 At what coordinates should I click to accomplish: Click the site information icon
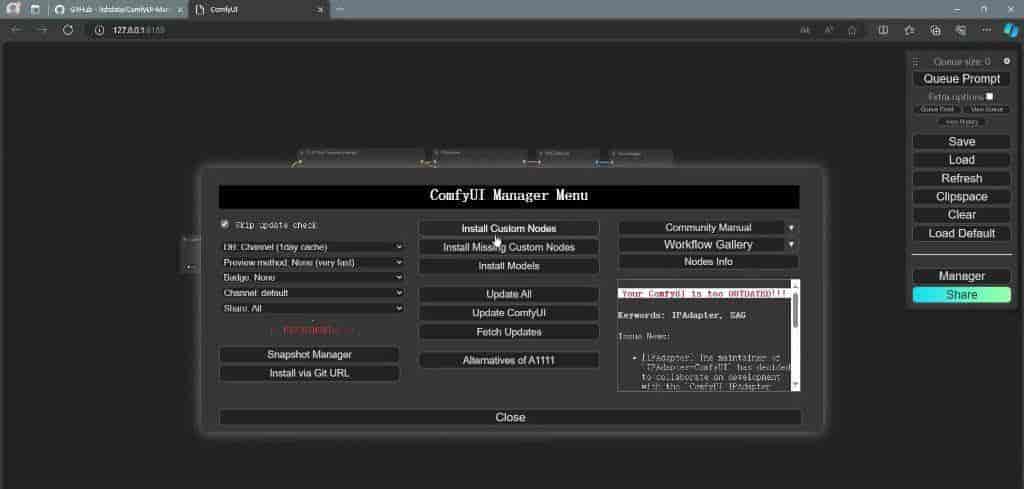(x=99, y=30)
